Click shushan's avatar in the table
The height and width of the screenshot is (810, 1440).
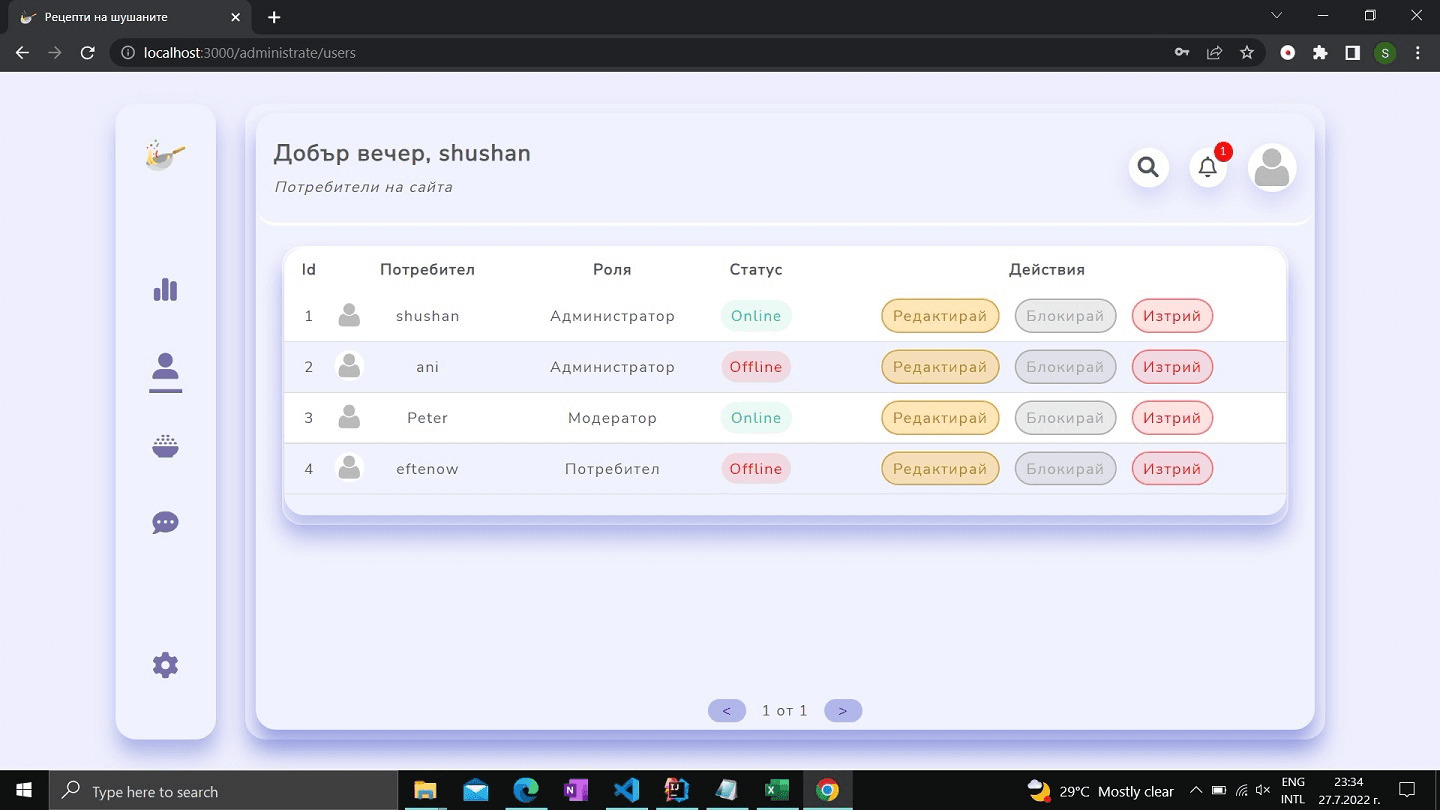pyautogui.click(x=349, y=316)
